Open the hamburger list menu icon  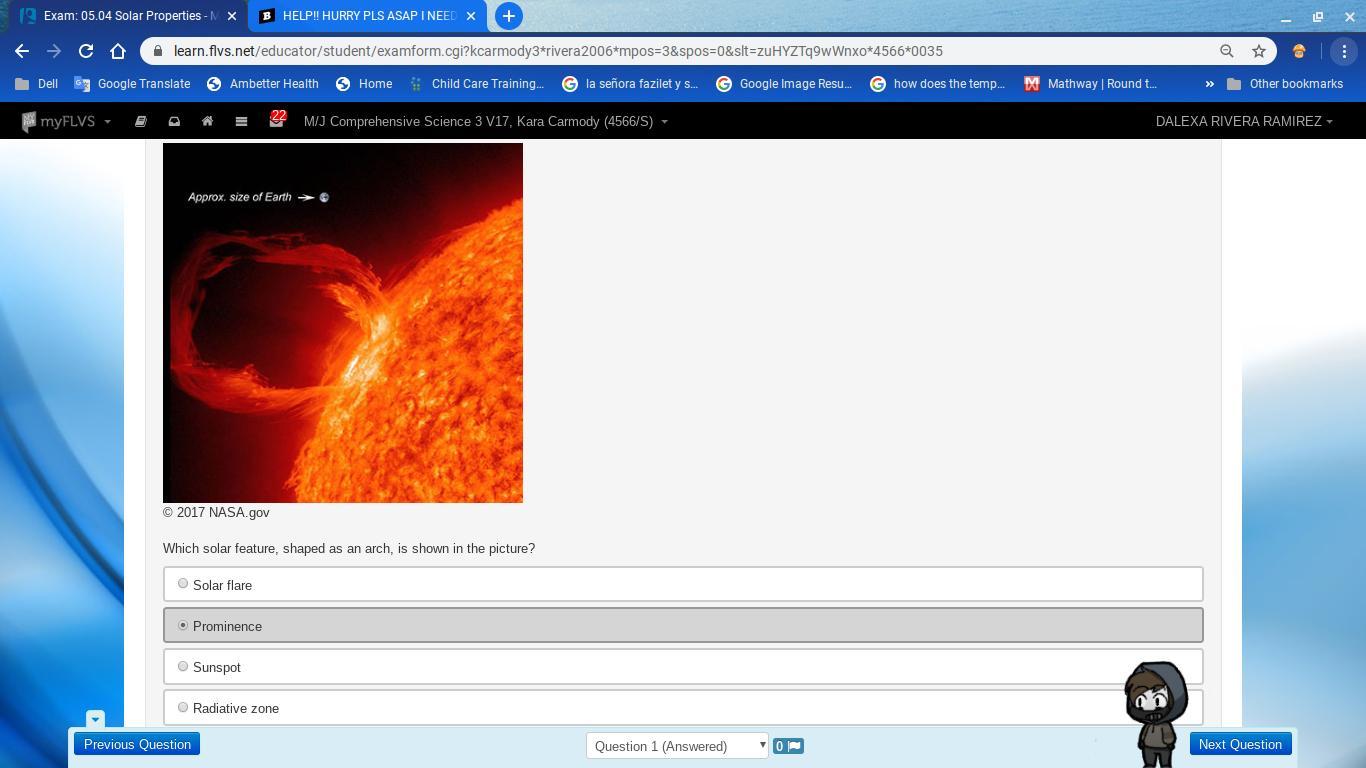[x=241, y=121]
